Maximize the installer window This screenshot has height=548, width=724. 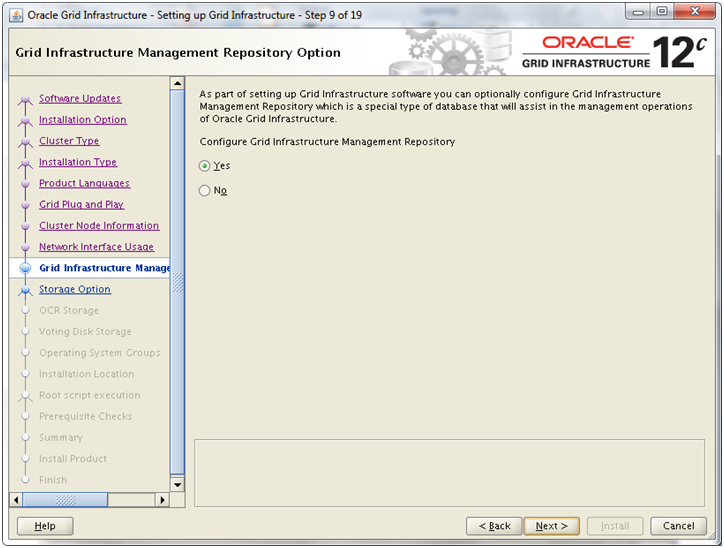click(662, 12)
